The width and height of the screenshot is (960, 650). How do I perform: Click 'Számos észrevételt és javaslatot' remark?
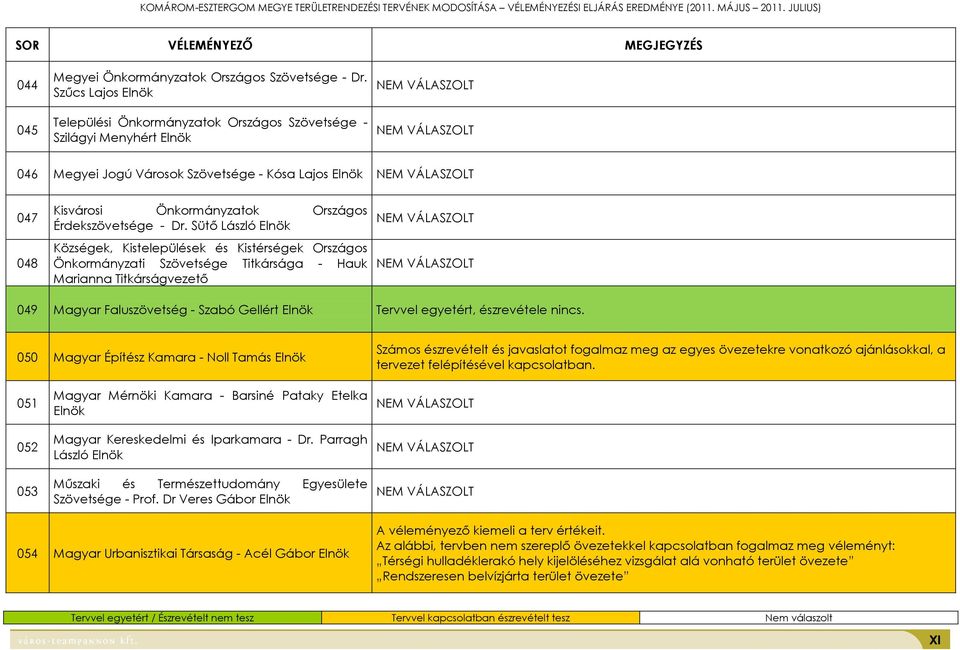(x=661, y=357)
